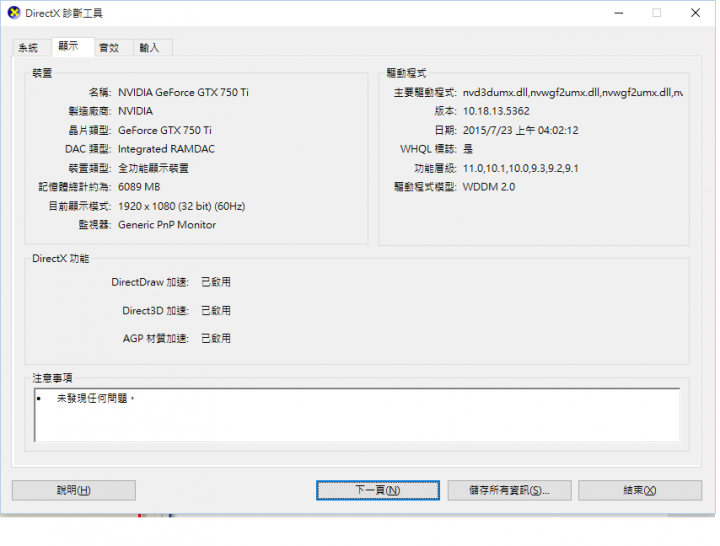Click driver model value WDDM 2.0
720x546 pixels.
pyautogui.click(x=489, y=187)
